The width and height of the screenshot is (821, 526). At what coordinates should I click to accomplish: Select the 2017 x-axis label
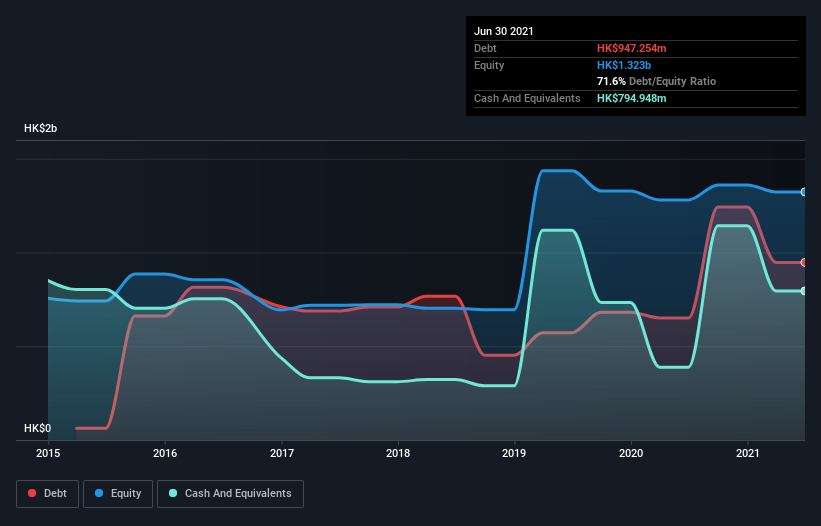(282, 453)
